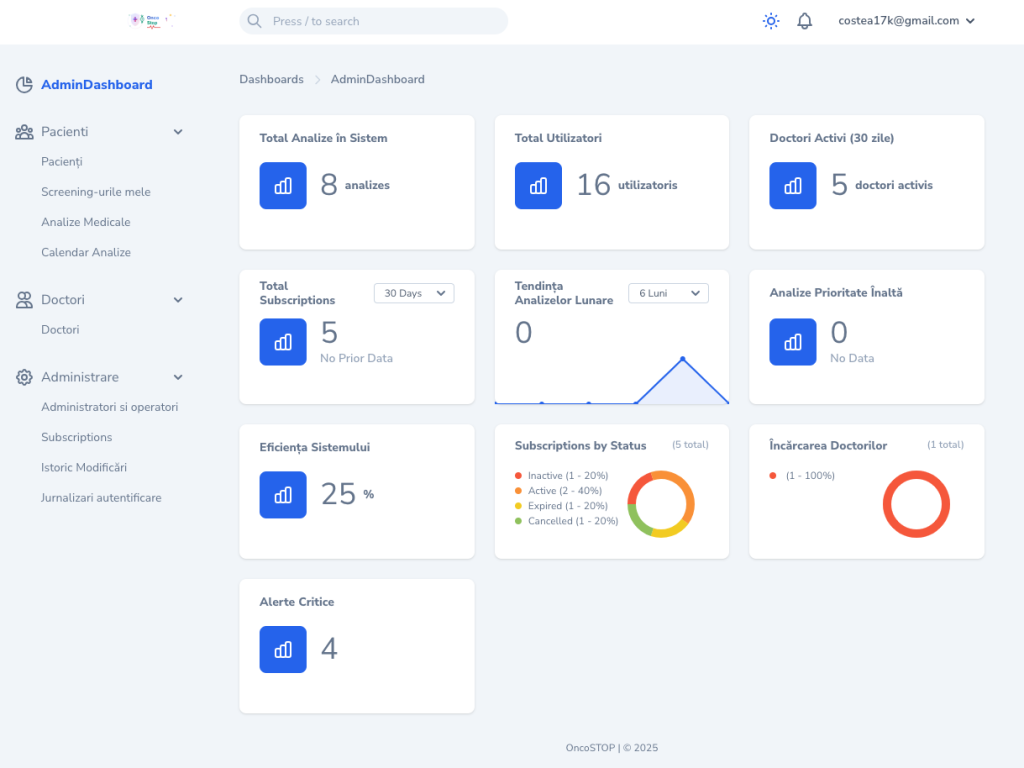Open the 30 Days dropdown on Total Subscriptions
Screen dimensions: 1024x768
click(x=413, y=293)
